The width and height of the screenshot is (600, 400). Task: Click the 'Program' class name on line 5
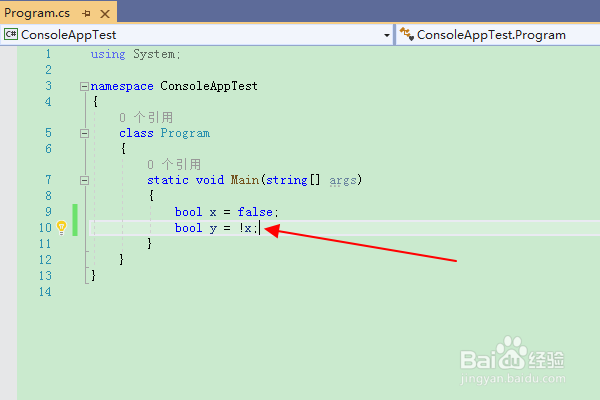pos(185,133)
